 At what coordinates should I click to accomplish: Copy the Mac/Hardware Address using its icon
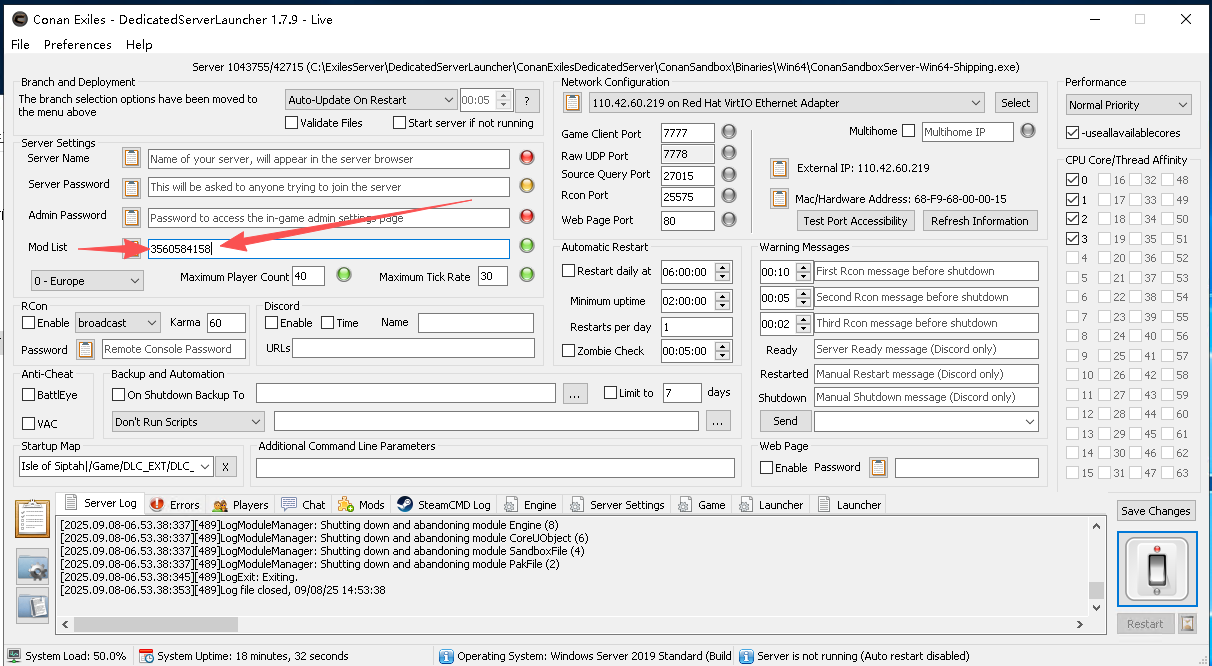coord(780,199)
